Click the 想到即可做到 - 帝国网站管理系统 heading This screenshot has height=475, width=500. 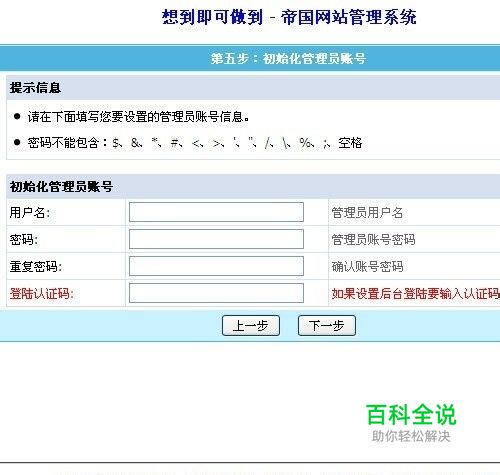[289, 17]
